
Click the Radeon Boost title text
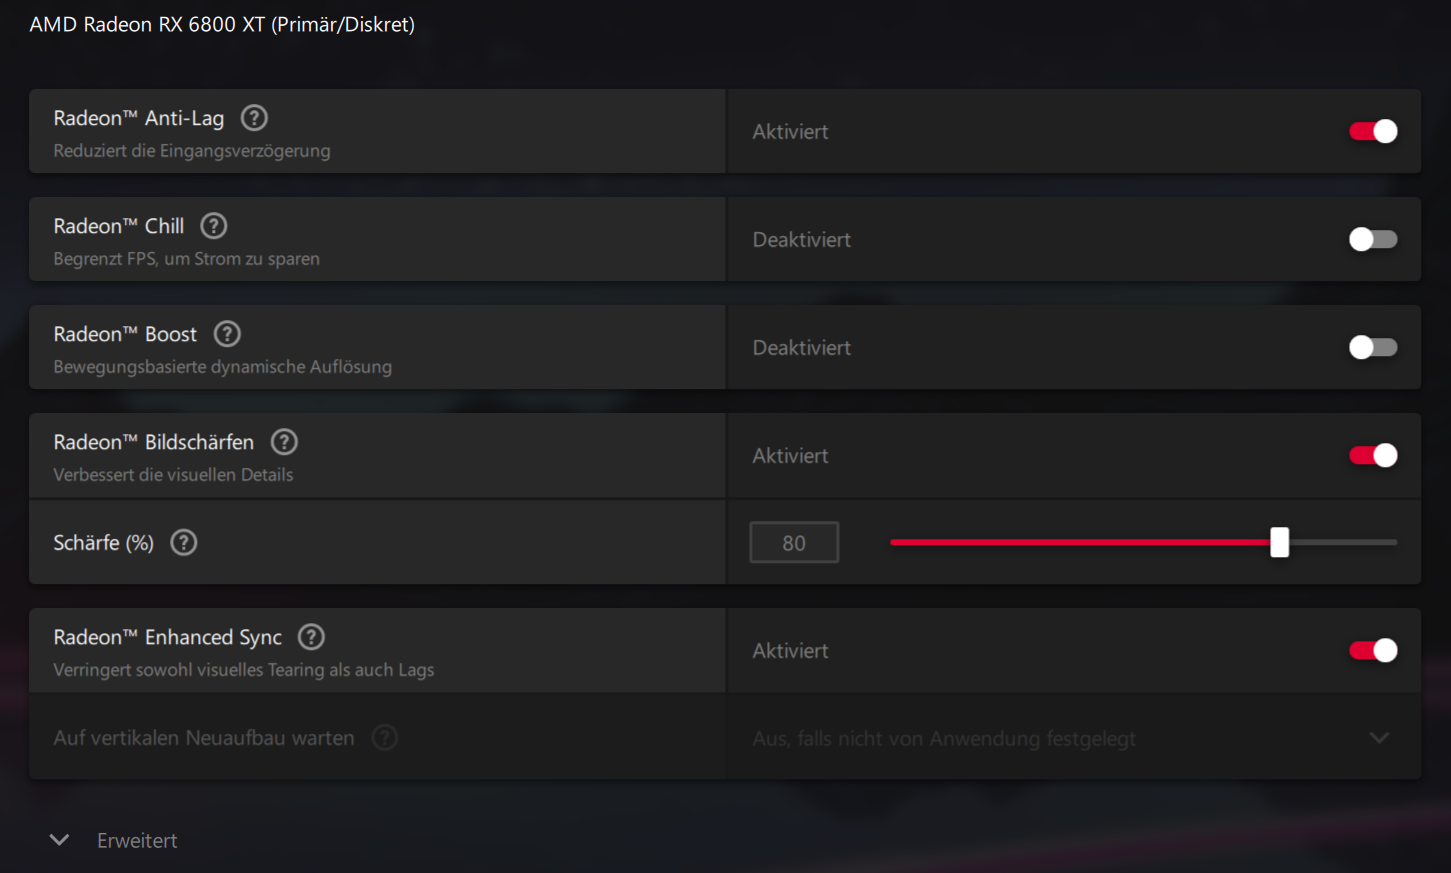(125, 334)
